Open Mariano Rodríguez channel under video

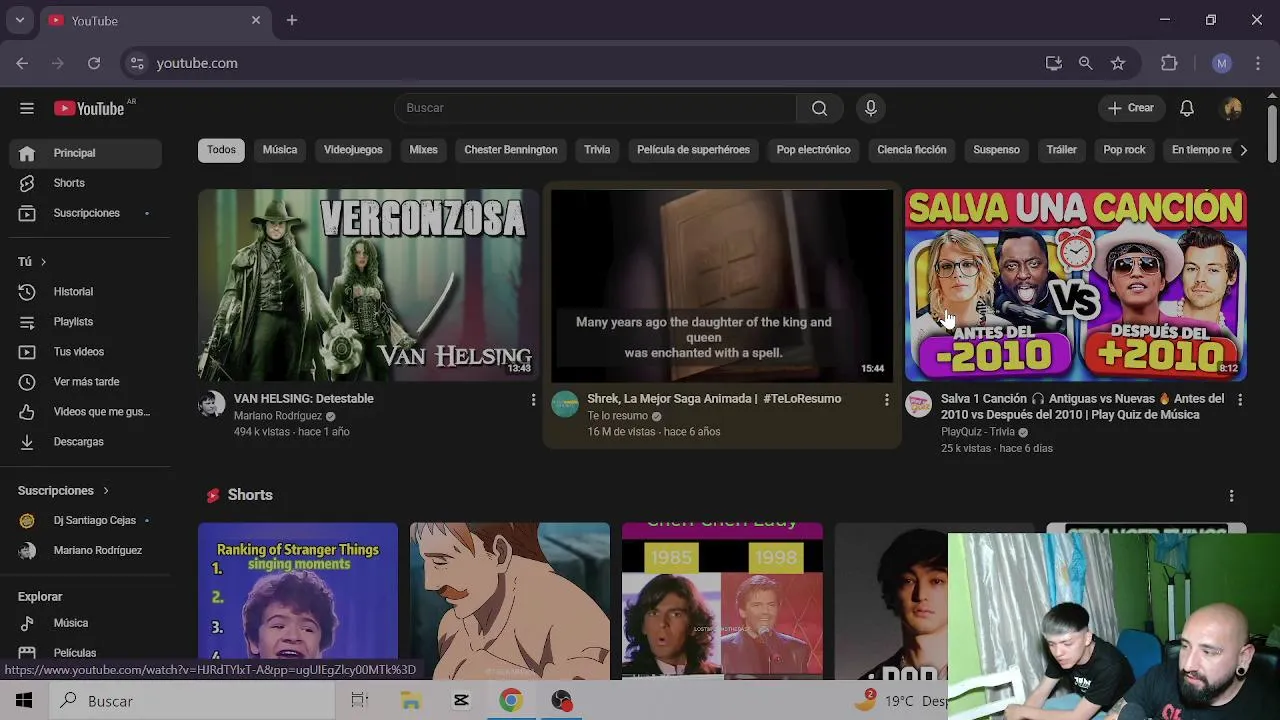point(278,416)
